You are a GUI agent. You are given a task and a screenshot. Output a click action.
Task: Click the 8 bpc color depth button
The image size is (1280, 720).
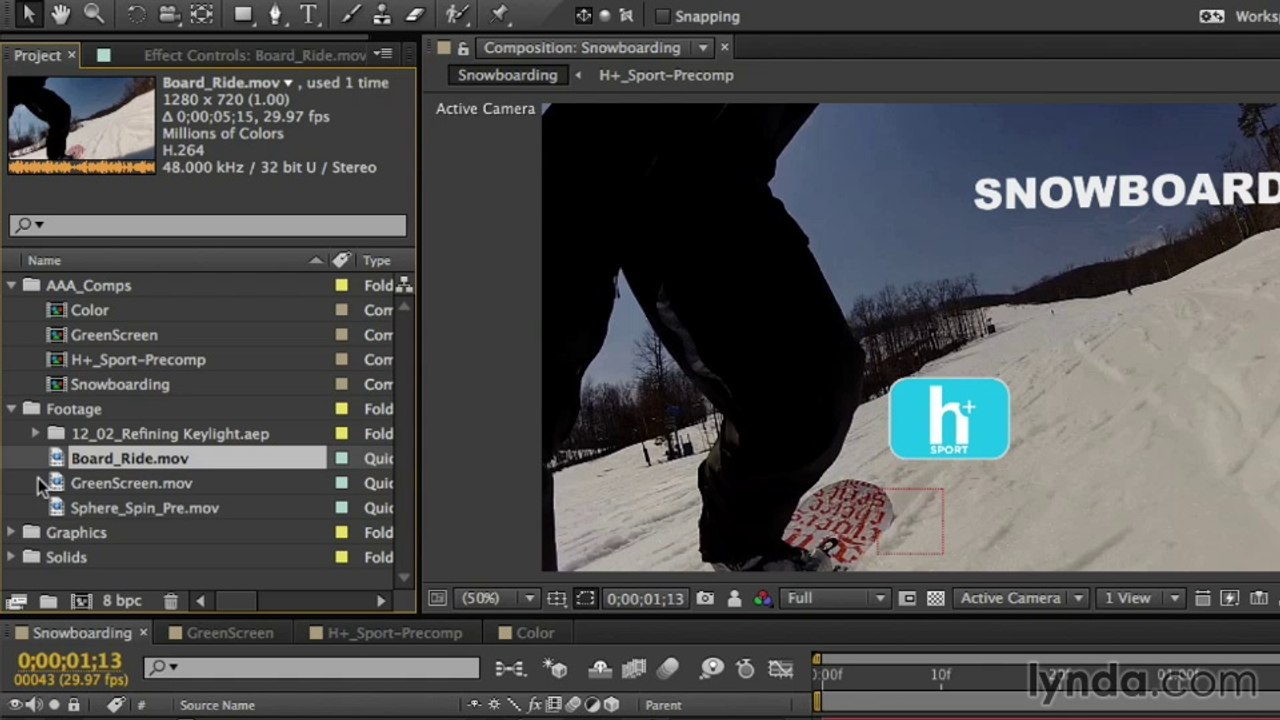tap(122, 601)
